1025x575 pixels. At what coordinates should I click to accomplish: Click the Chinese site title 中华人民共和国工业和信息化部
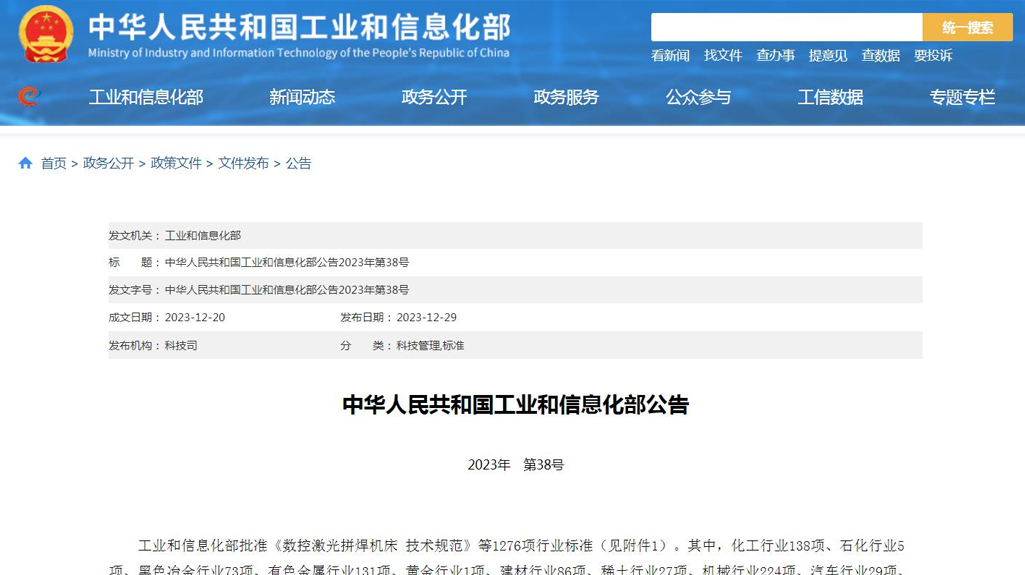point(299,27)
